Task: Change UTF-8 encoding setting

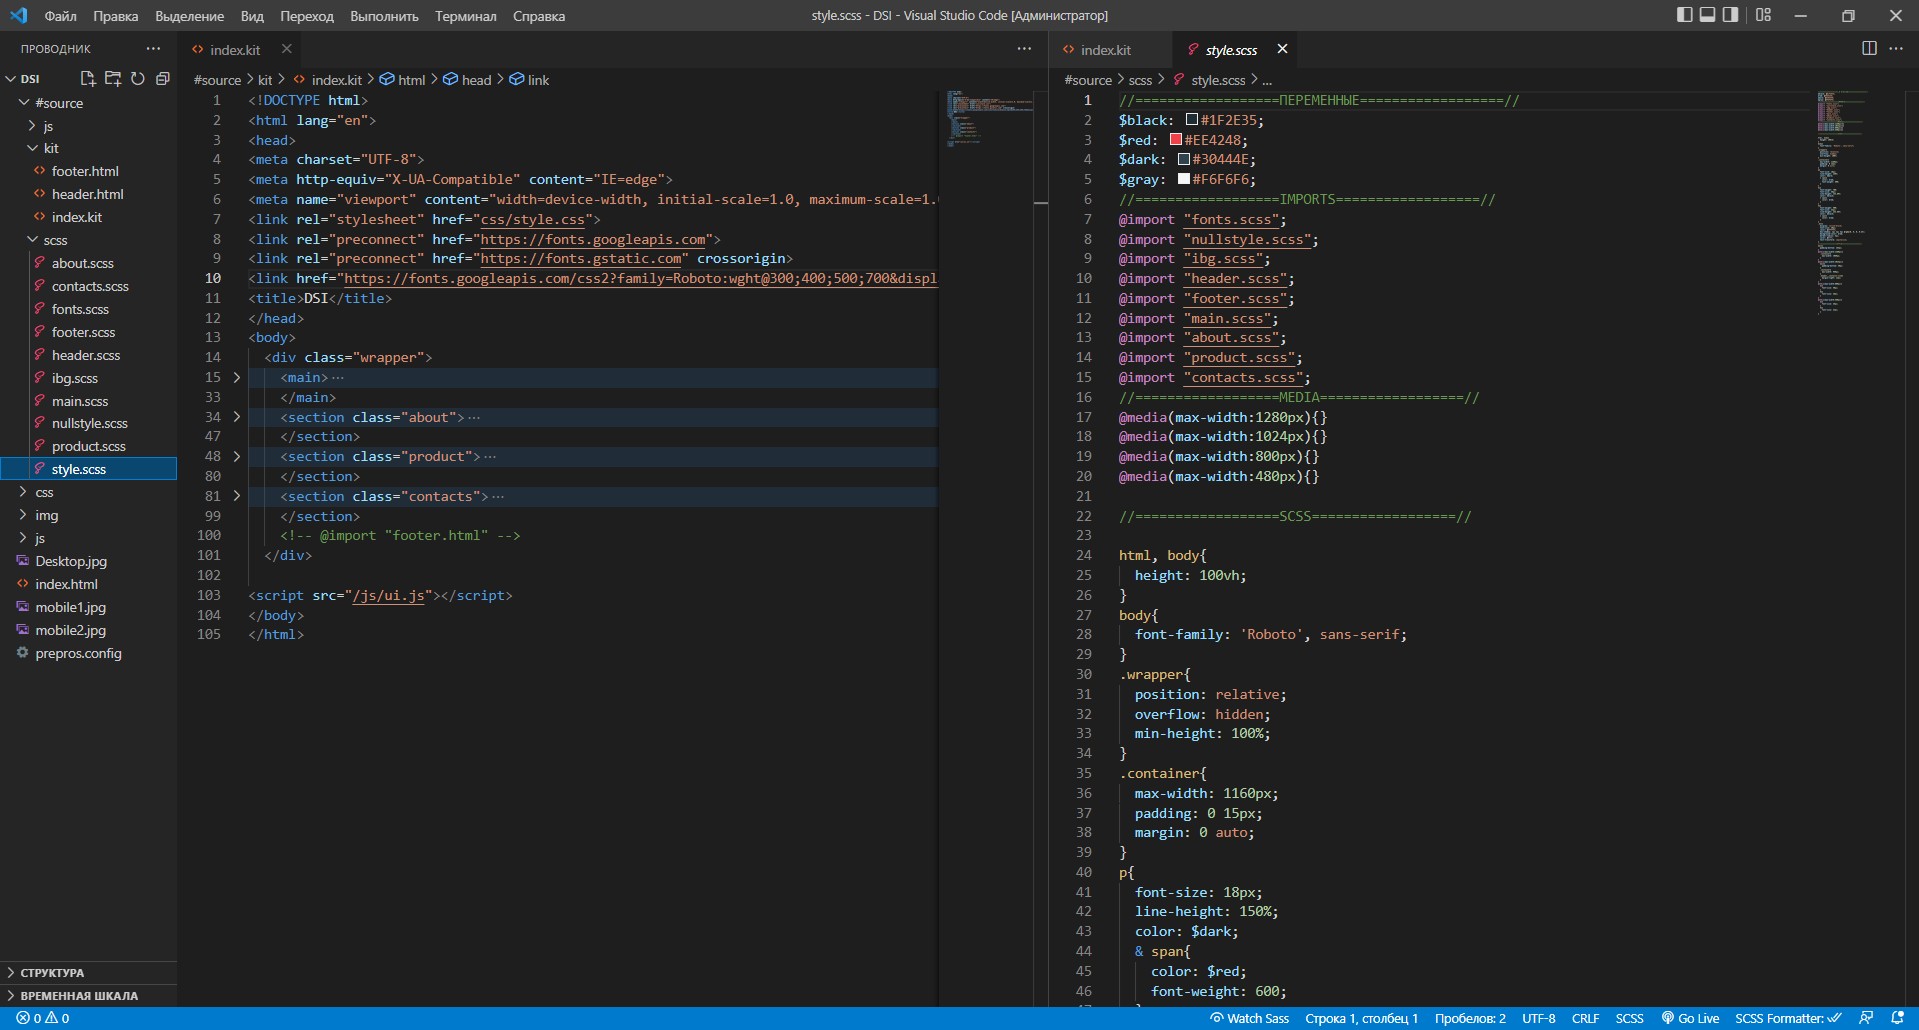Action: pyautogui.click(x=1538, y=1018)
